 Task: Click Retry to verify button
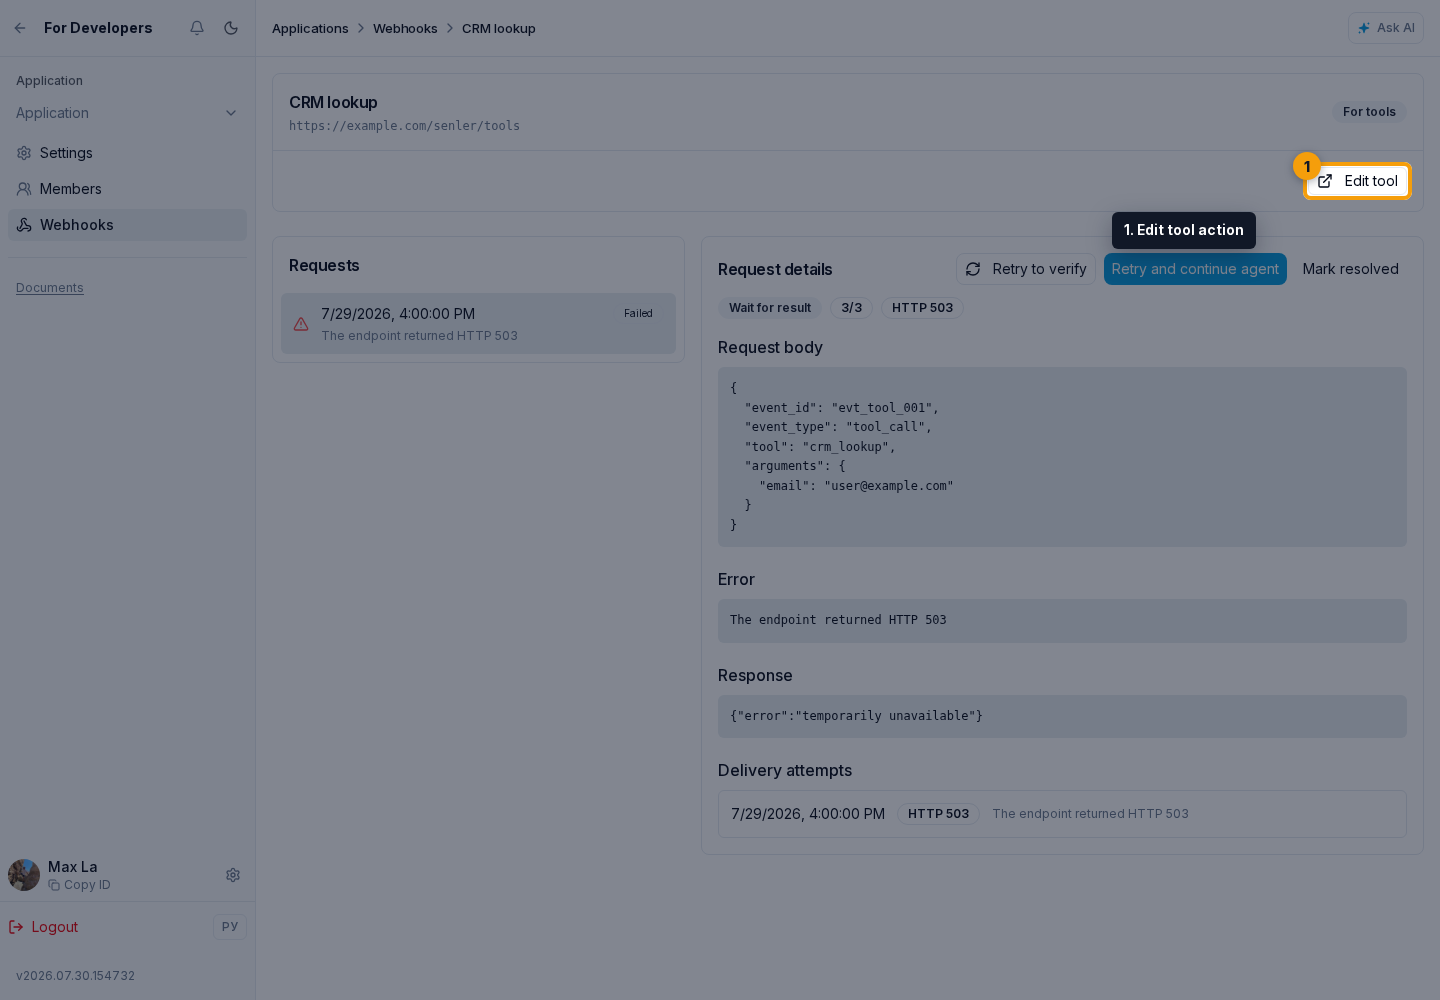tap(1026, 269)
